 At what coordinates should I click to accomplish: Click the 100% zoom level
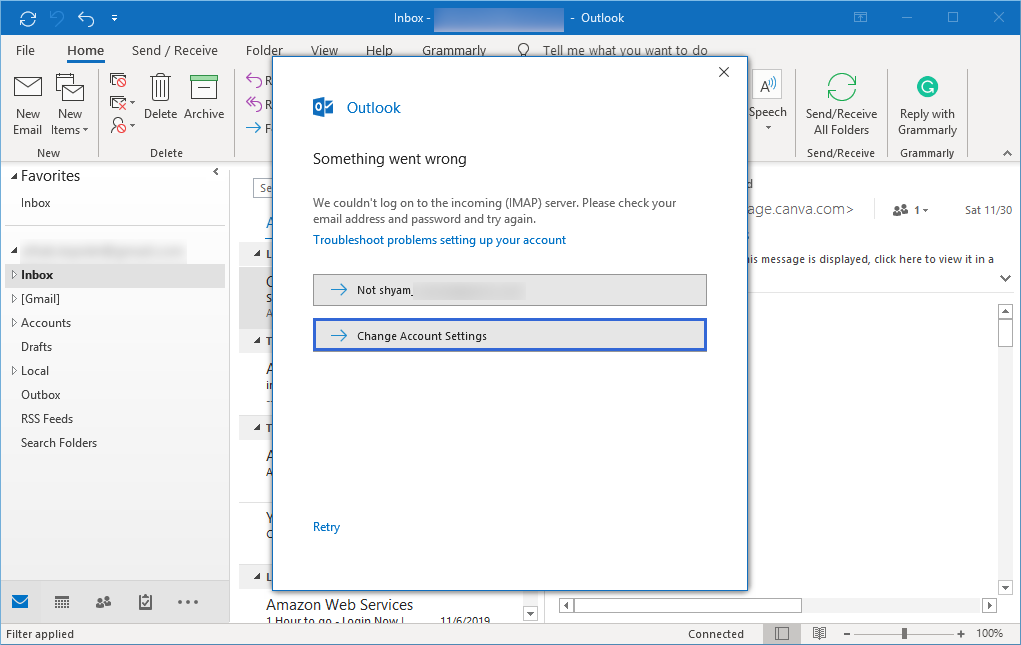990,634
